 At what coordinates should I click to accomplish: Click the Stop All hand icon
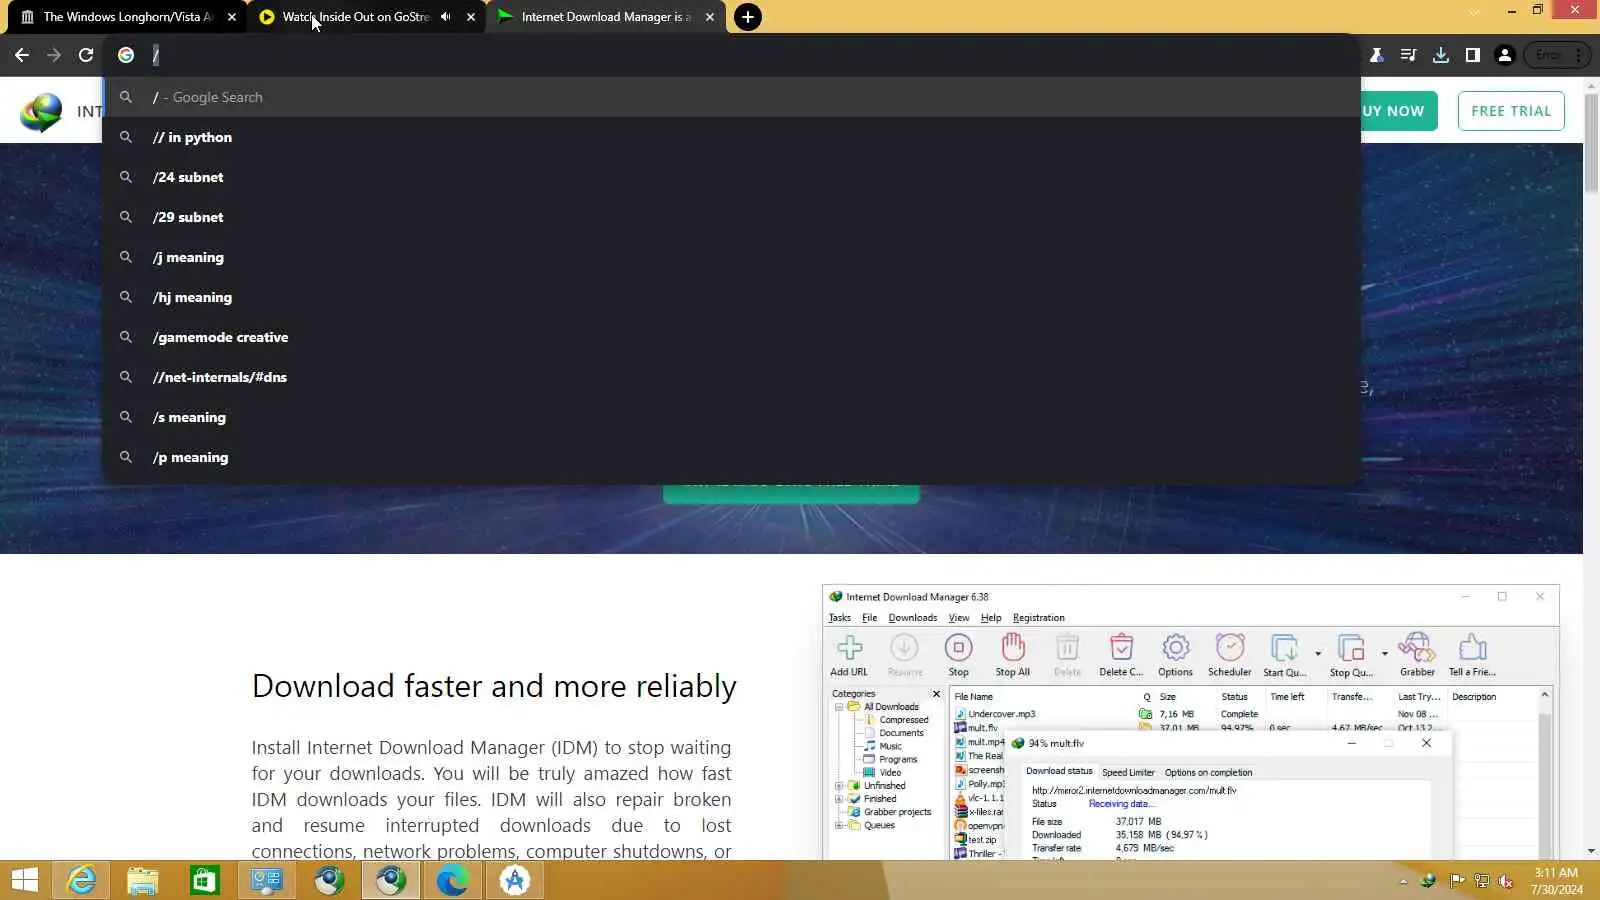1012,655
